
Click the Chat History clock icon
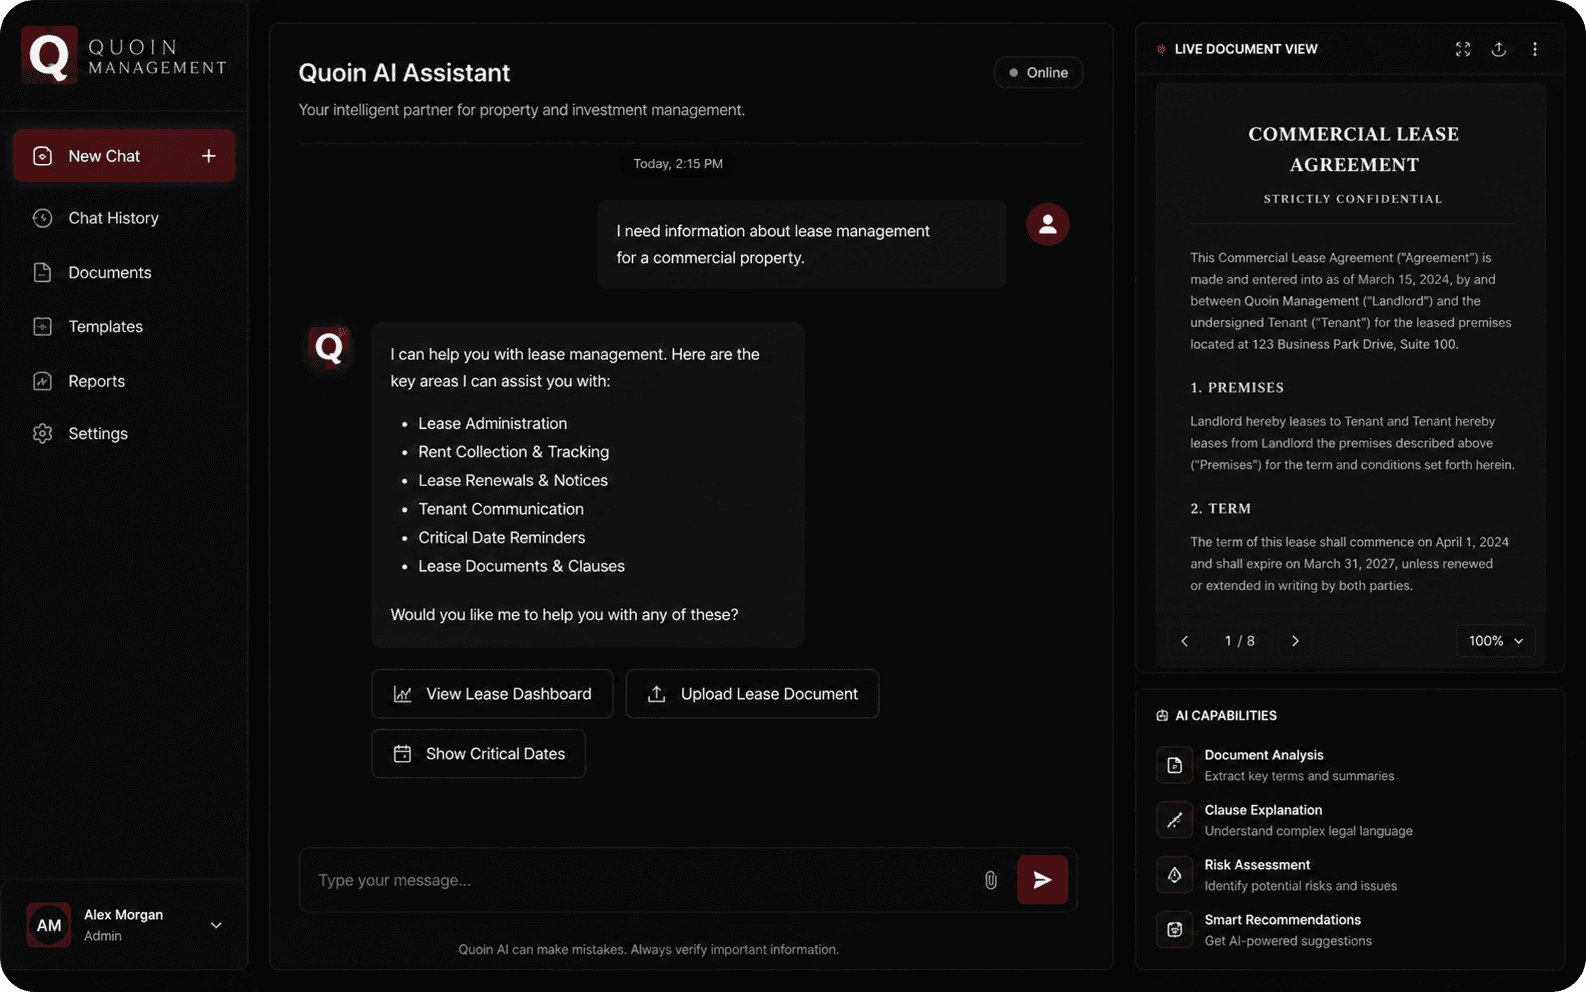(x=42, y=218)
